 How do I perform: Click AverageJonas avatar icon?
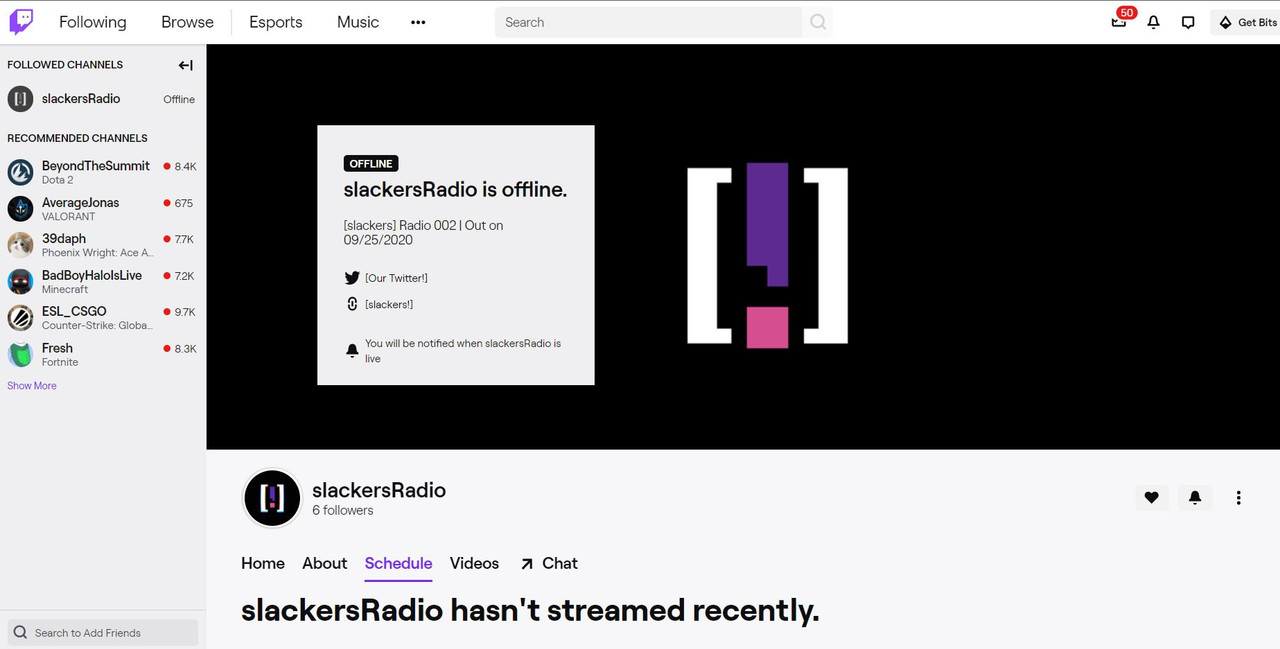pos(21,209)
